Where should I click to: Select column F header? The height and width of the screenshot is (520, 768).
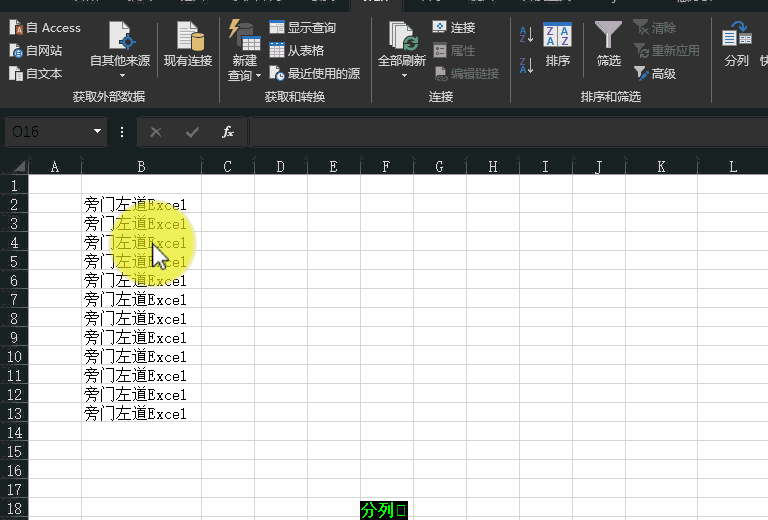386,167
